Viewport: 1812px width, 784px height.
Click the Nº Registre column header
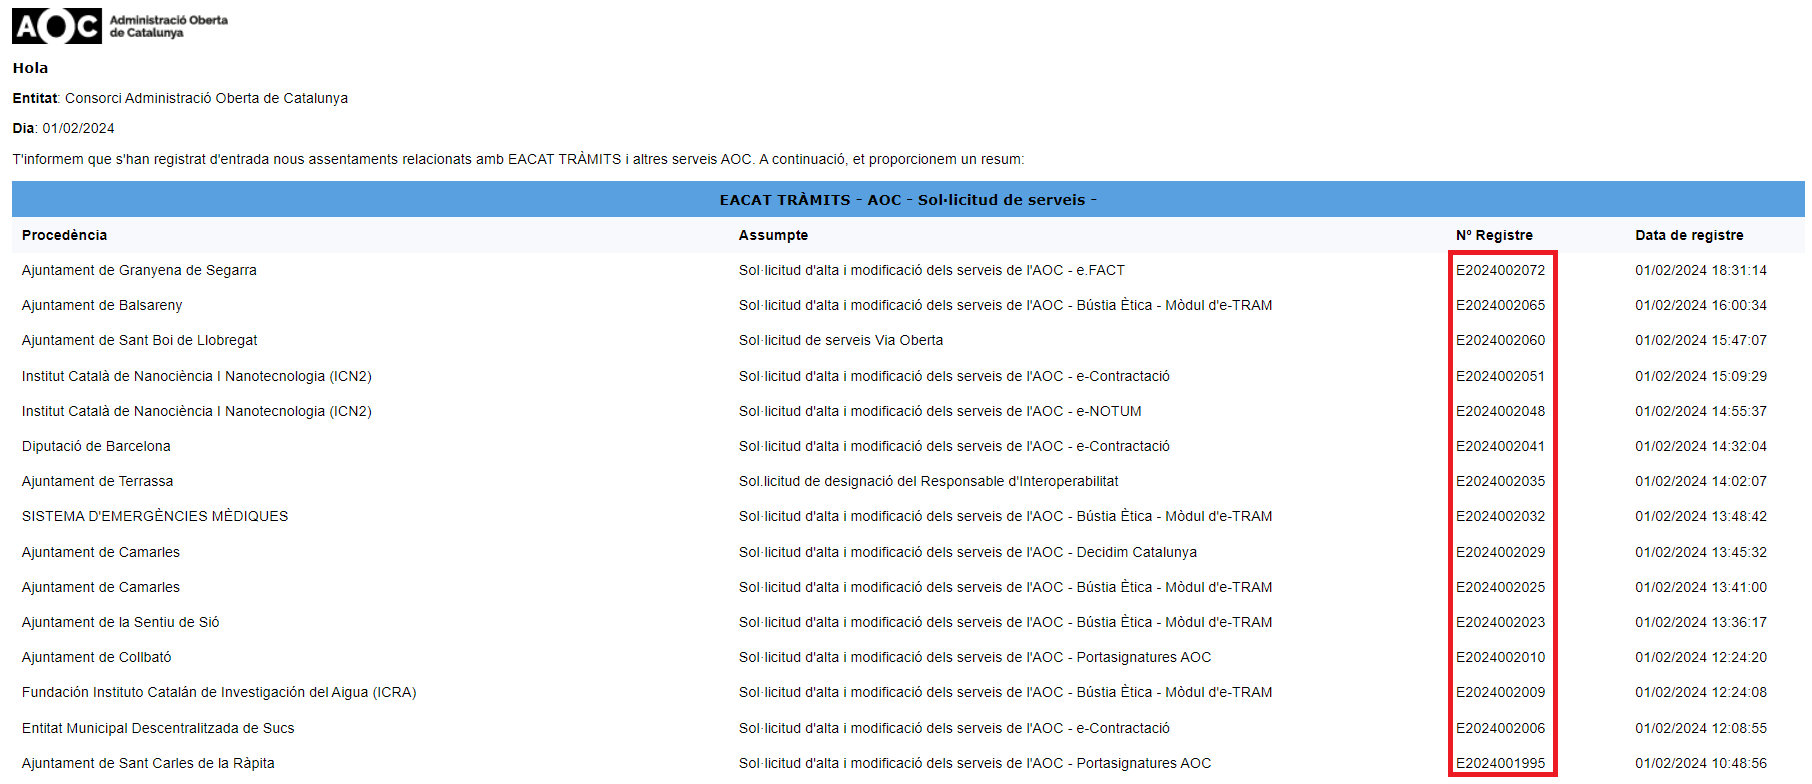pyautogui.click(x=1493, y=235)
